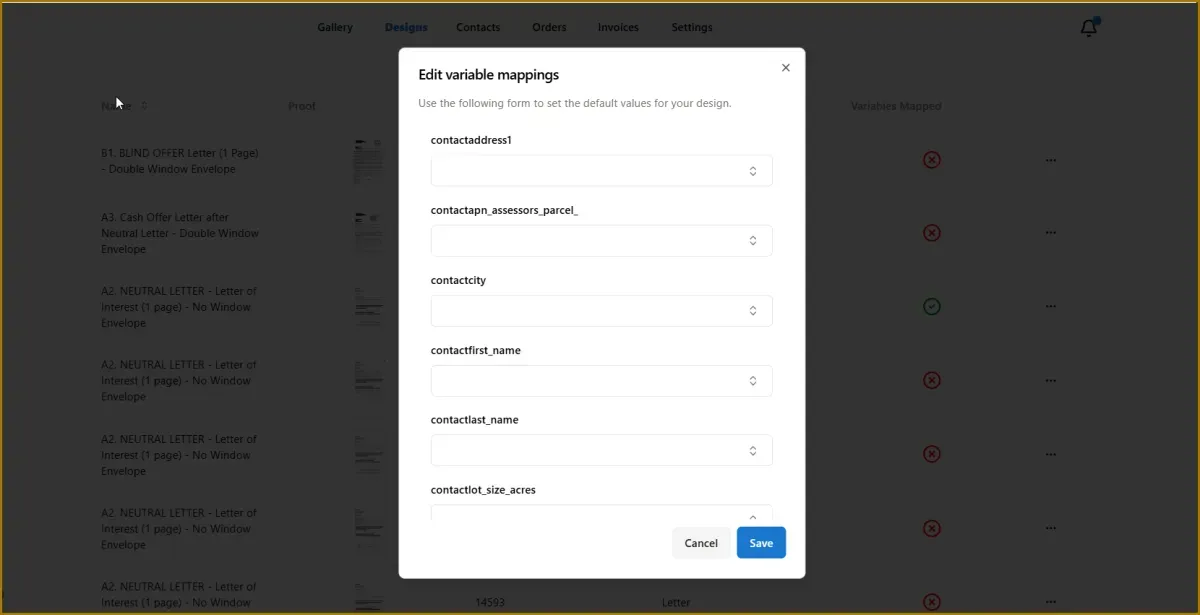Switch to the Contacts tab
The width and height of the screenshot is (1200, 615).
[x=478, y=28]
